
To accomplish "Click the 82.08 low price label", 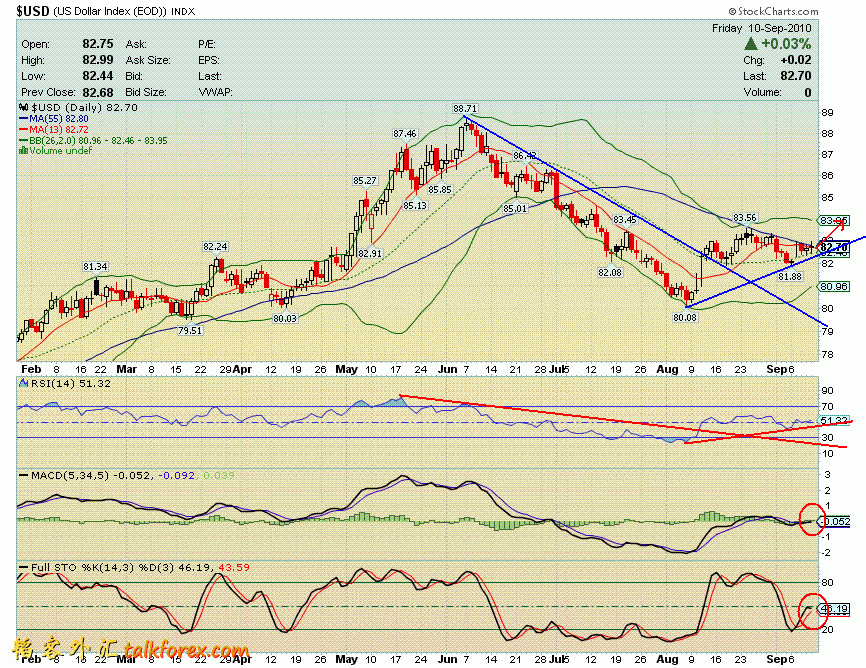I will pyautogui.click(x=610, y=272).
